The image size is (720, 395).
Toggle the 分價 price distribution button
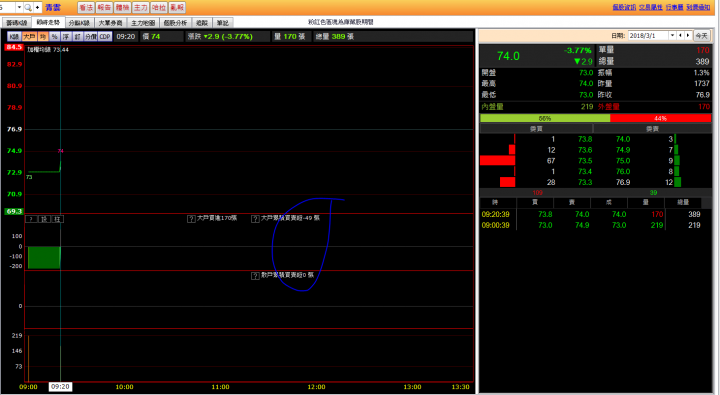click(91, 36)
